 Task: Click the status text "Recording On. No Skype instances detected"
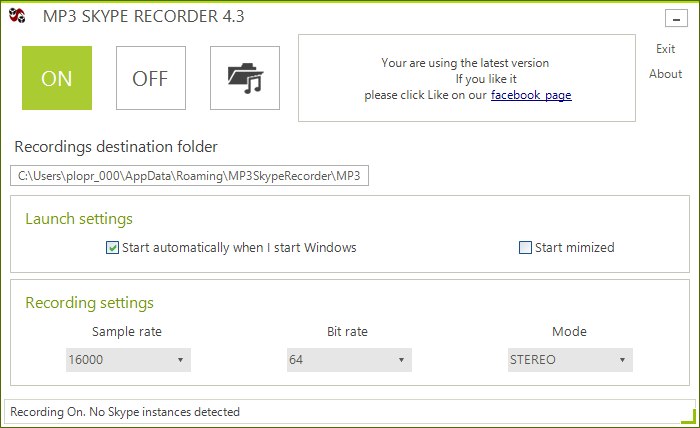(x=125, y=411)
